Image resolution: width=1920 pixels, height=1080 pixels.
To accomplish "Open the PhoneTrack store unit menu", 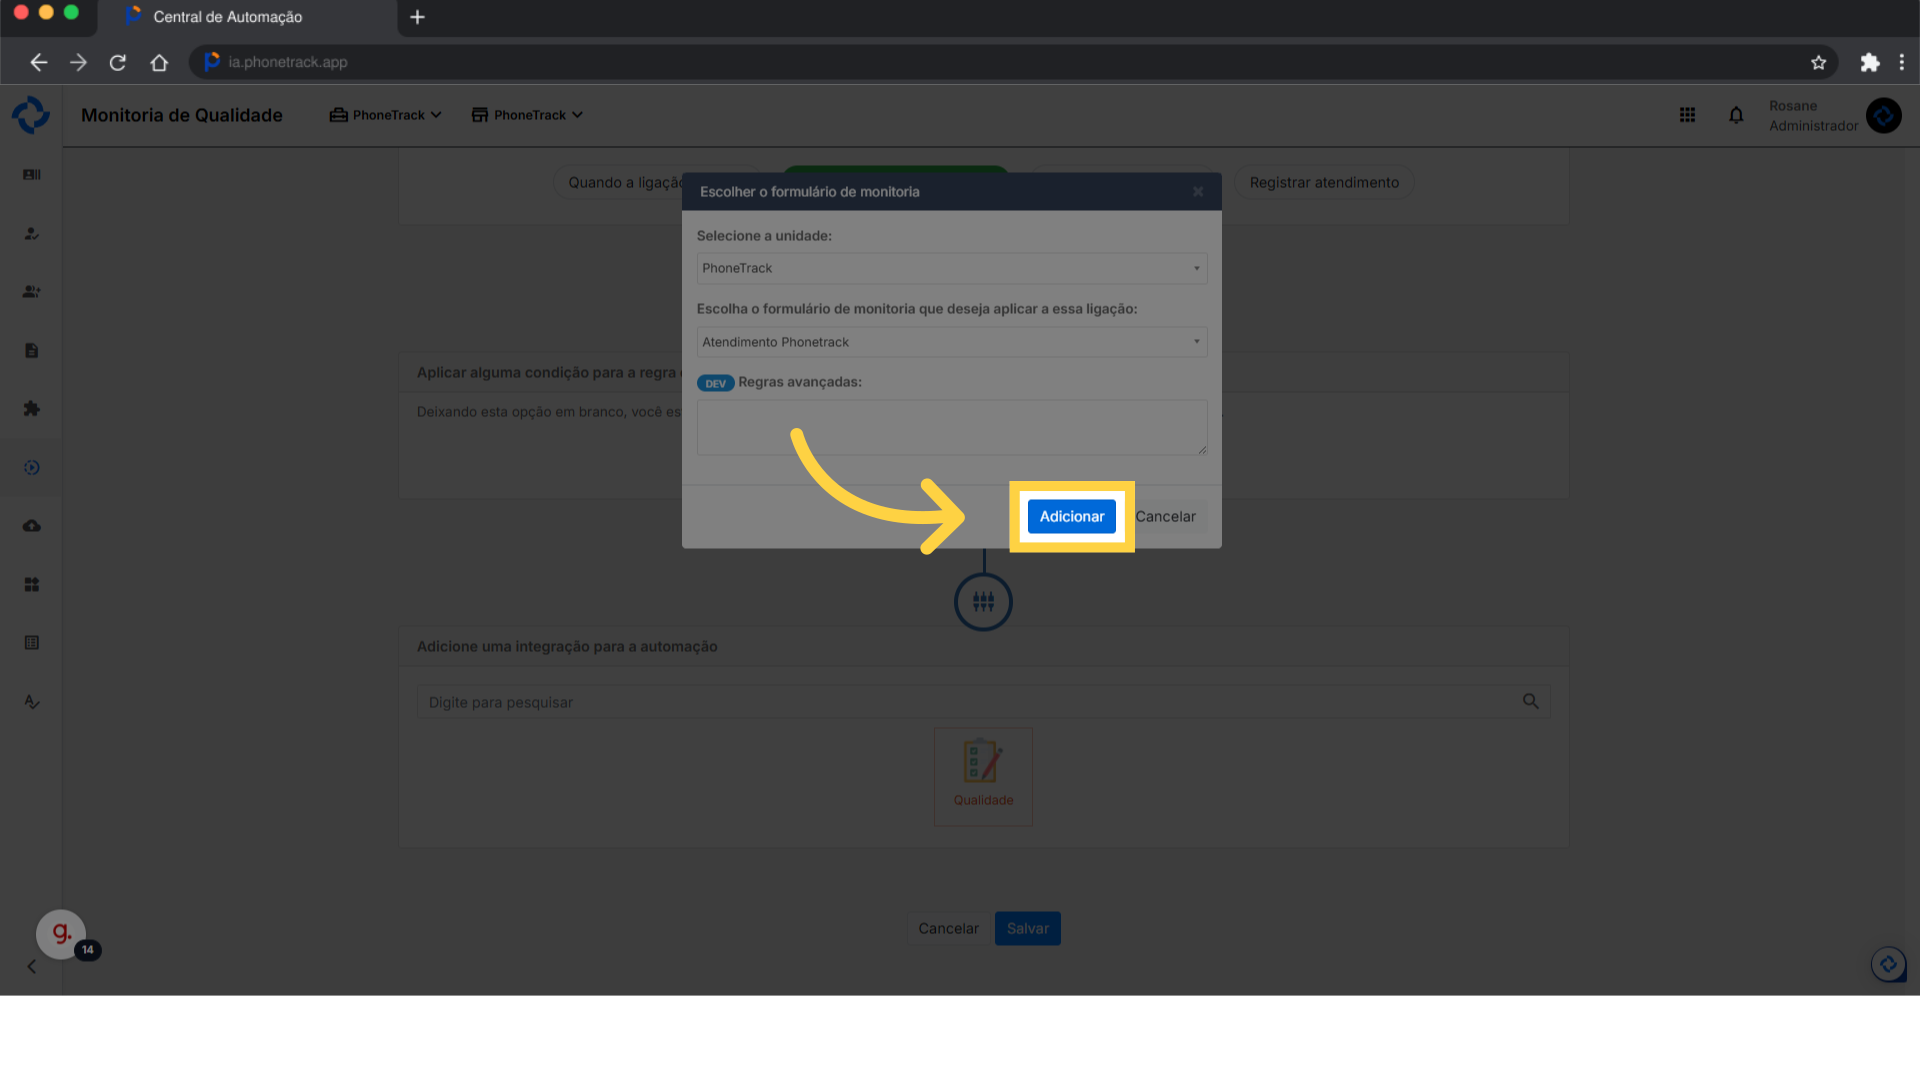I will [527, 115].
